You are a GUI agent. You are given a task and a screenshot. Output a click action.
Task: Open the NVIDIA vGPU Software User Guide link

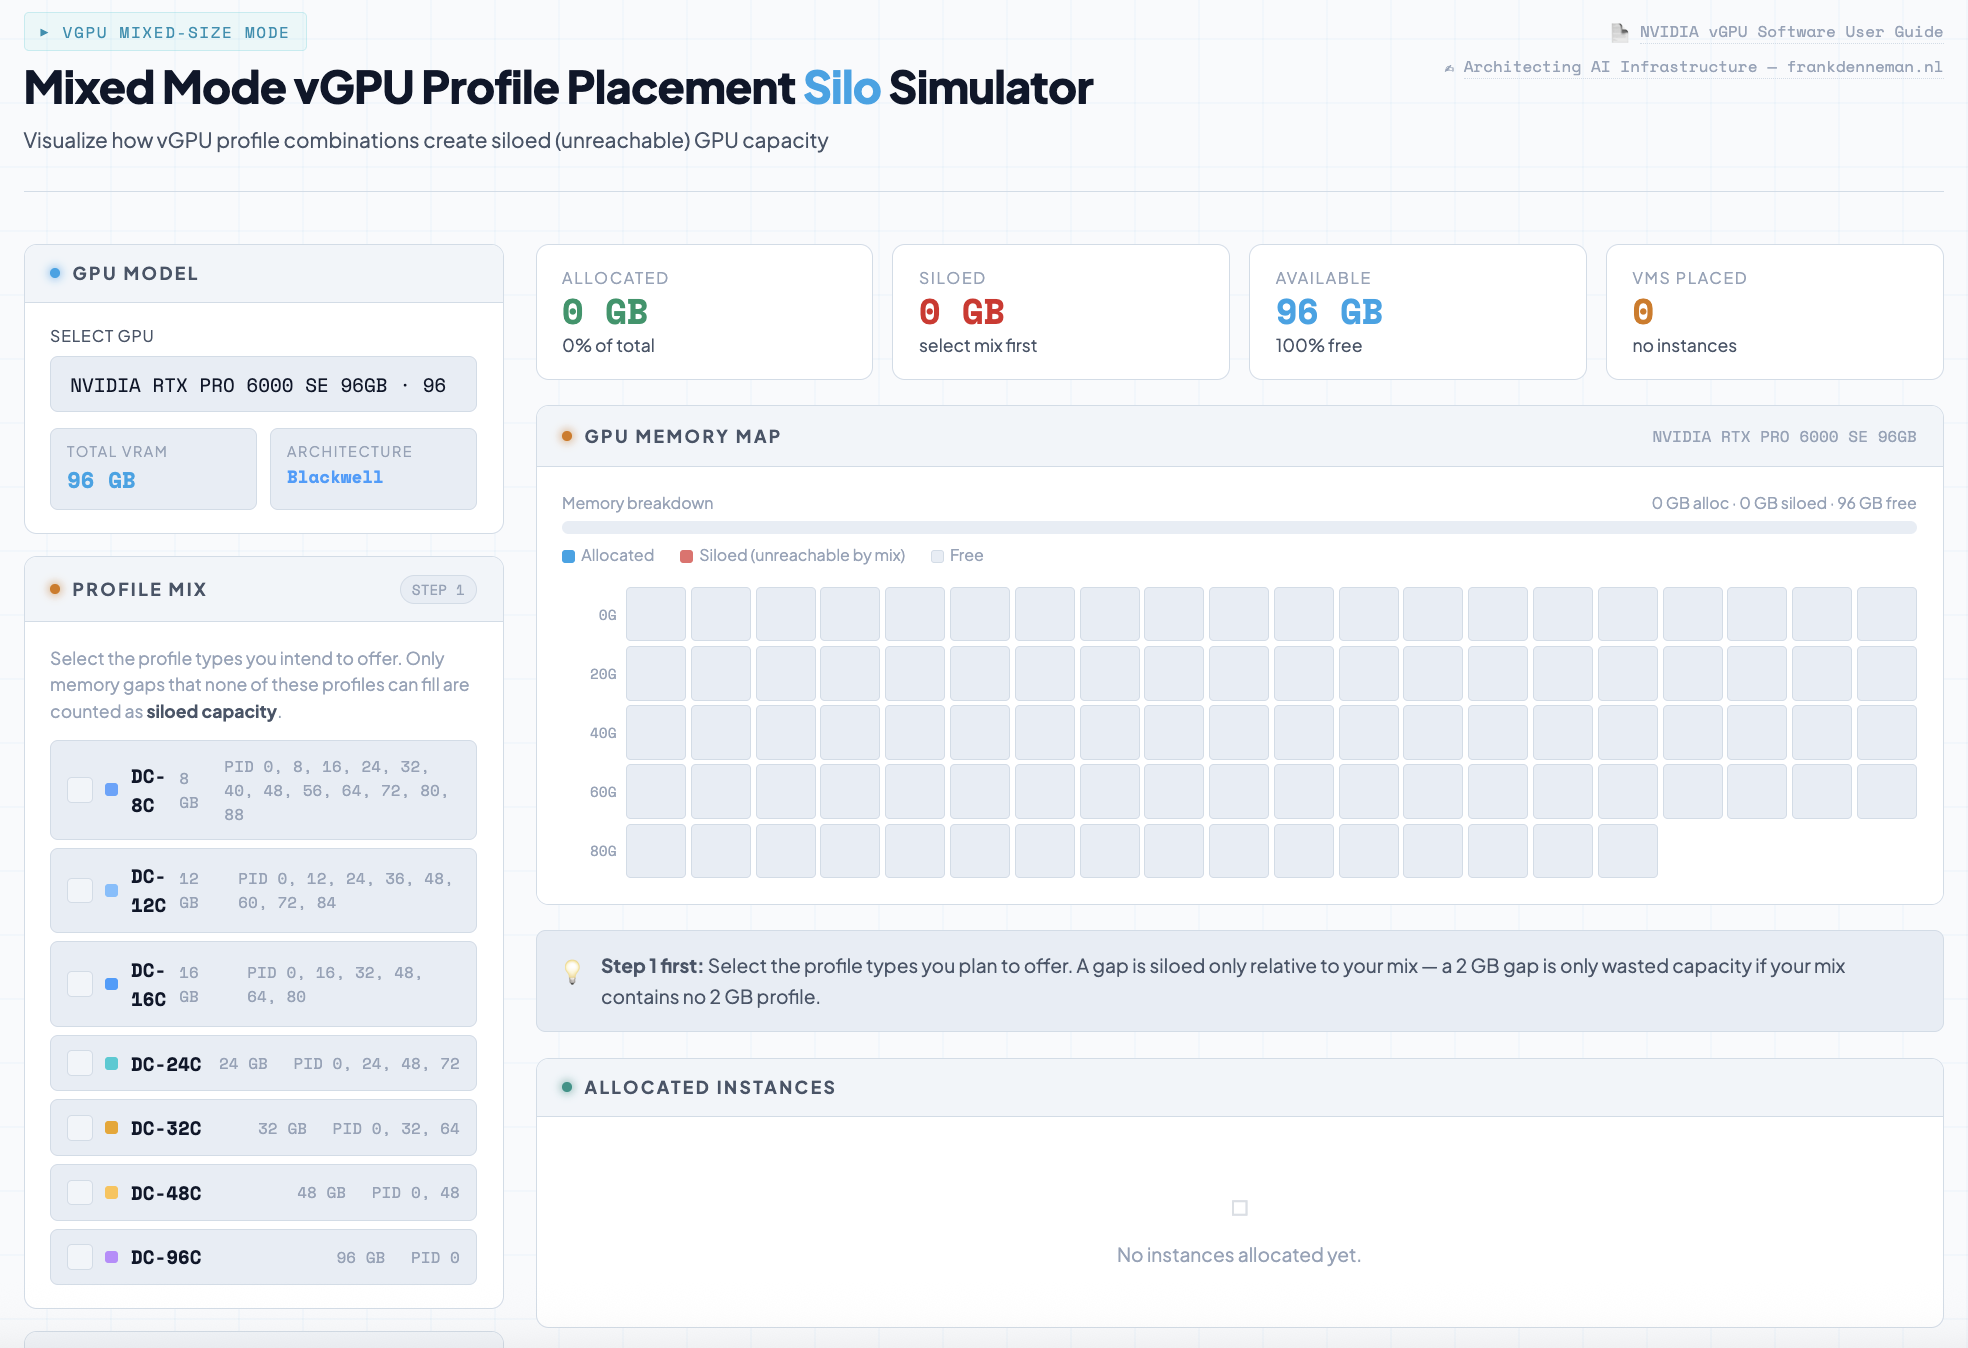click(x=1790, y=32)
